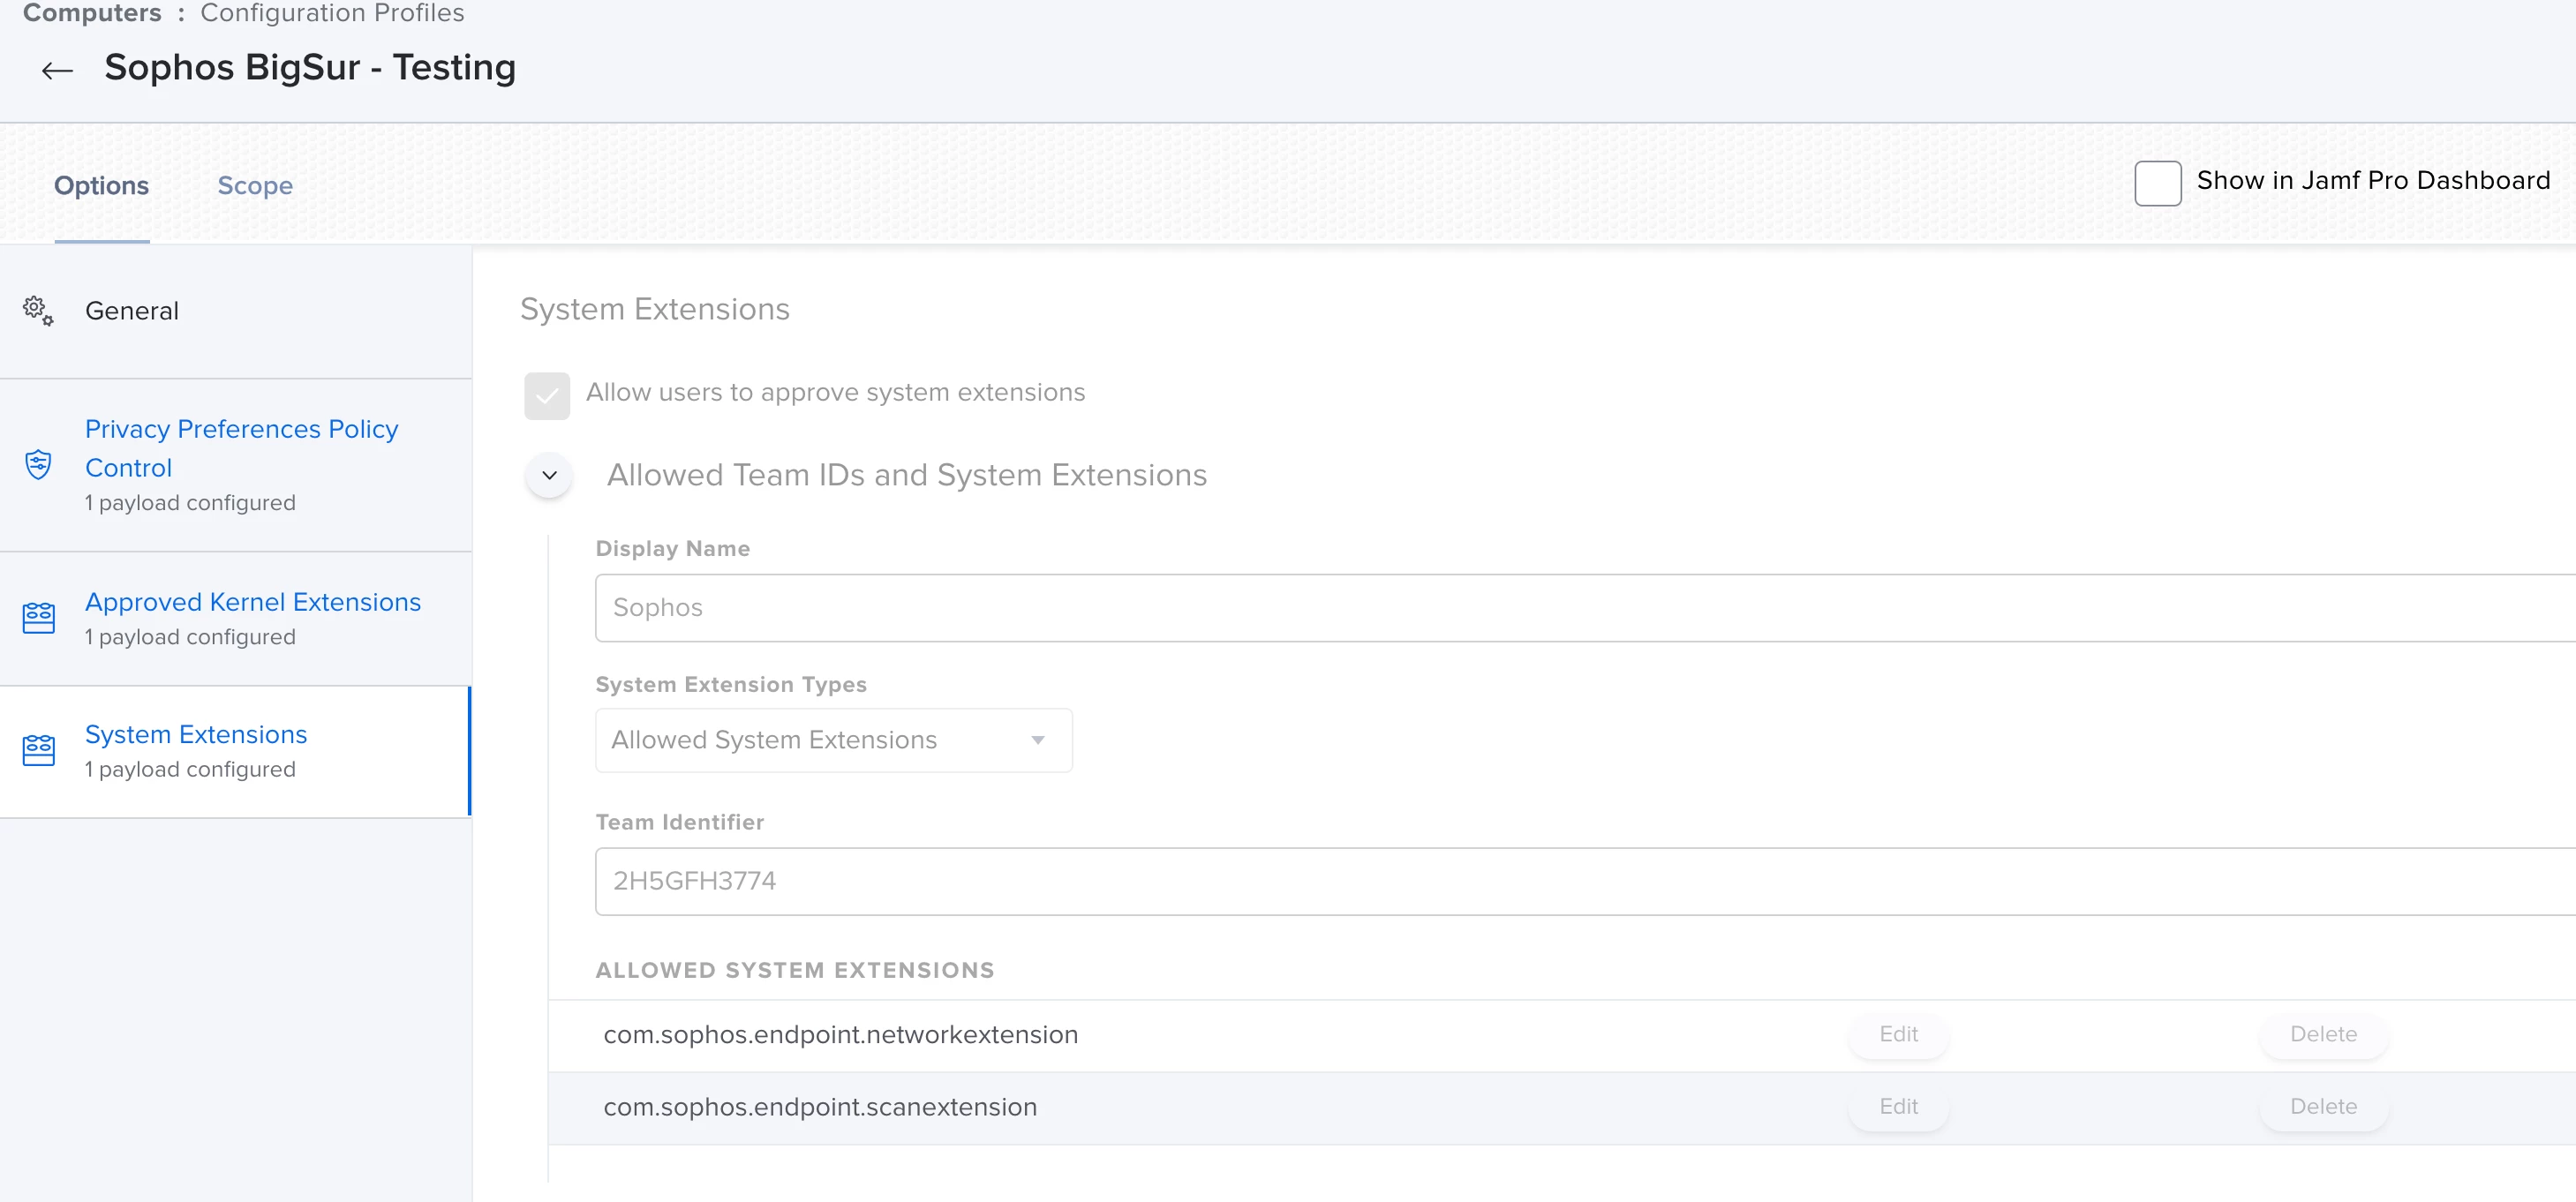Click Computers in the breadcrumb
Image resolution: width=2576 pixels, height=1202 pixels.
tap(92, 13)
